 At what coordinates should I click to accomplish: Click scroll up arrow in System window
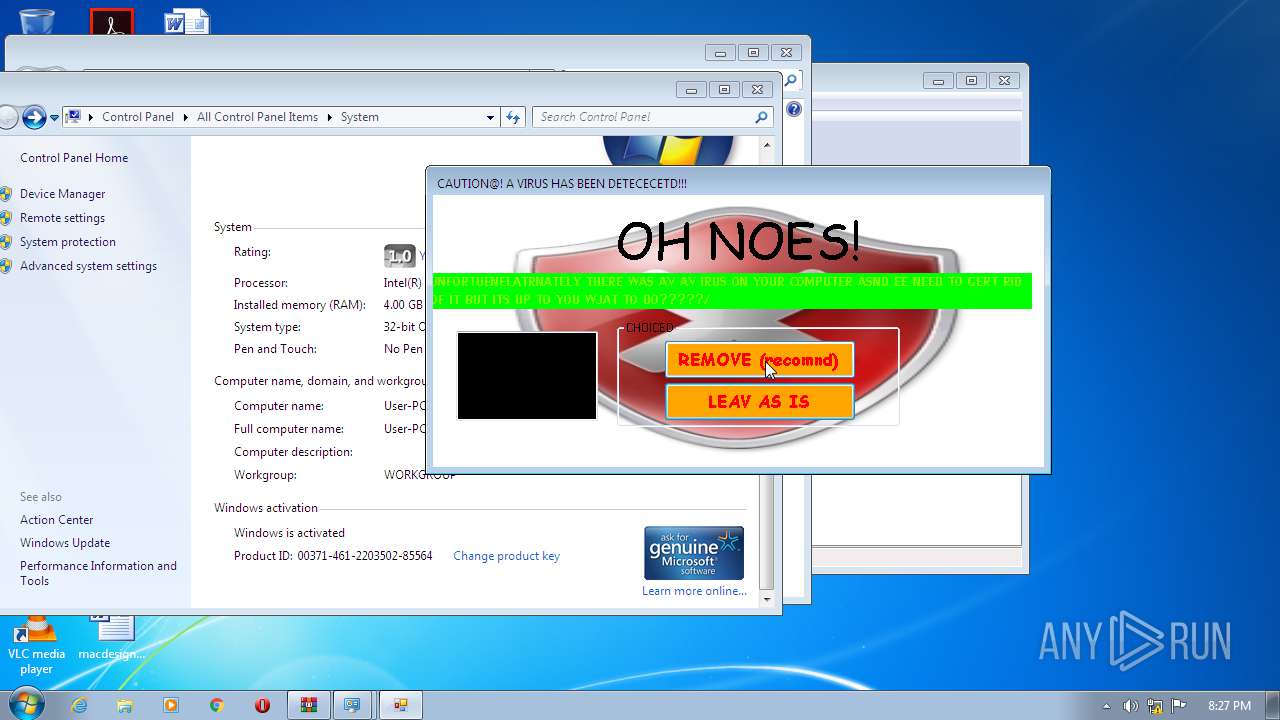(767, 146)
